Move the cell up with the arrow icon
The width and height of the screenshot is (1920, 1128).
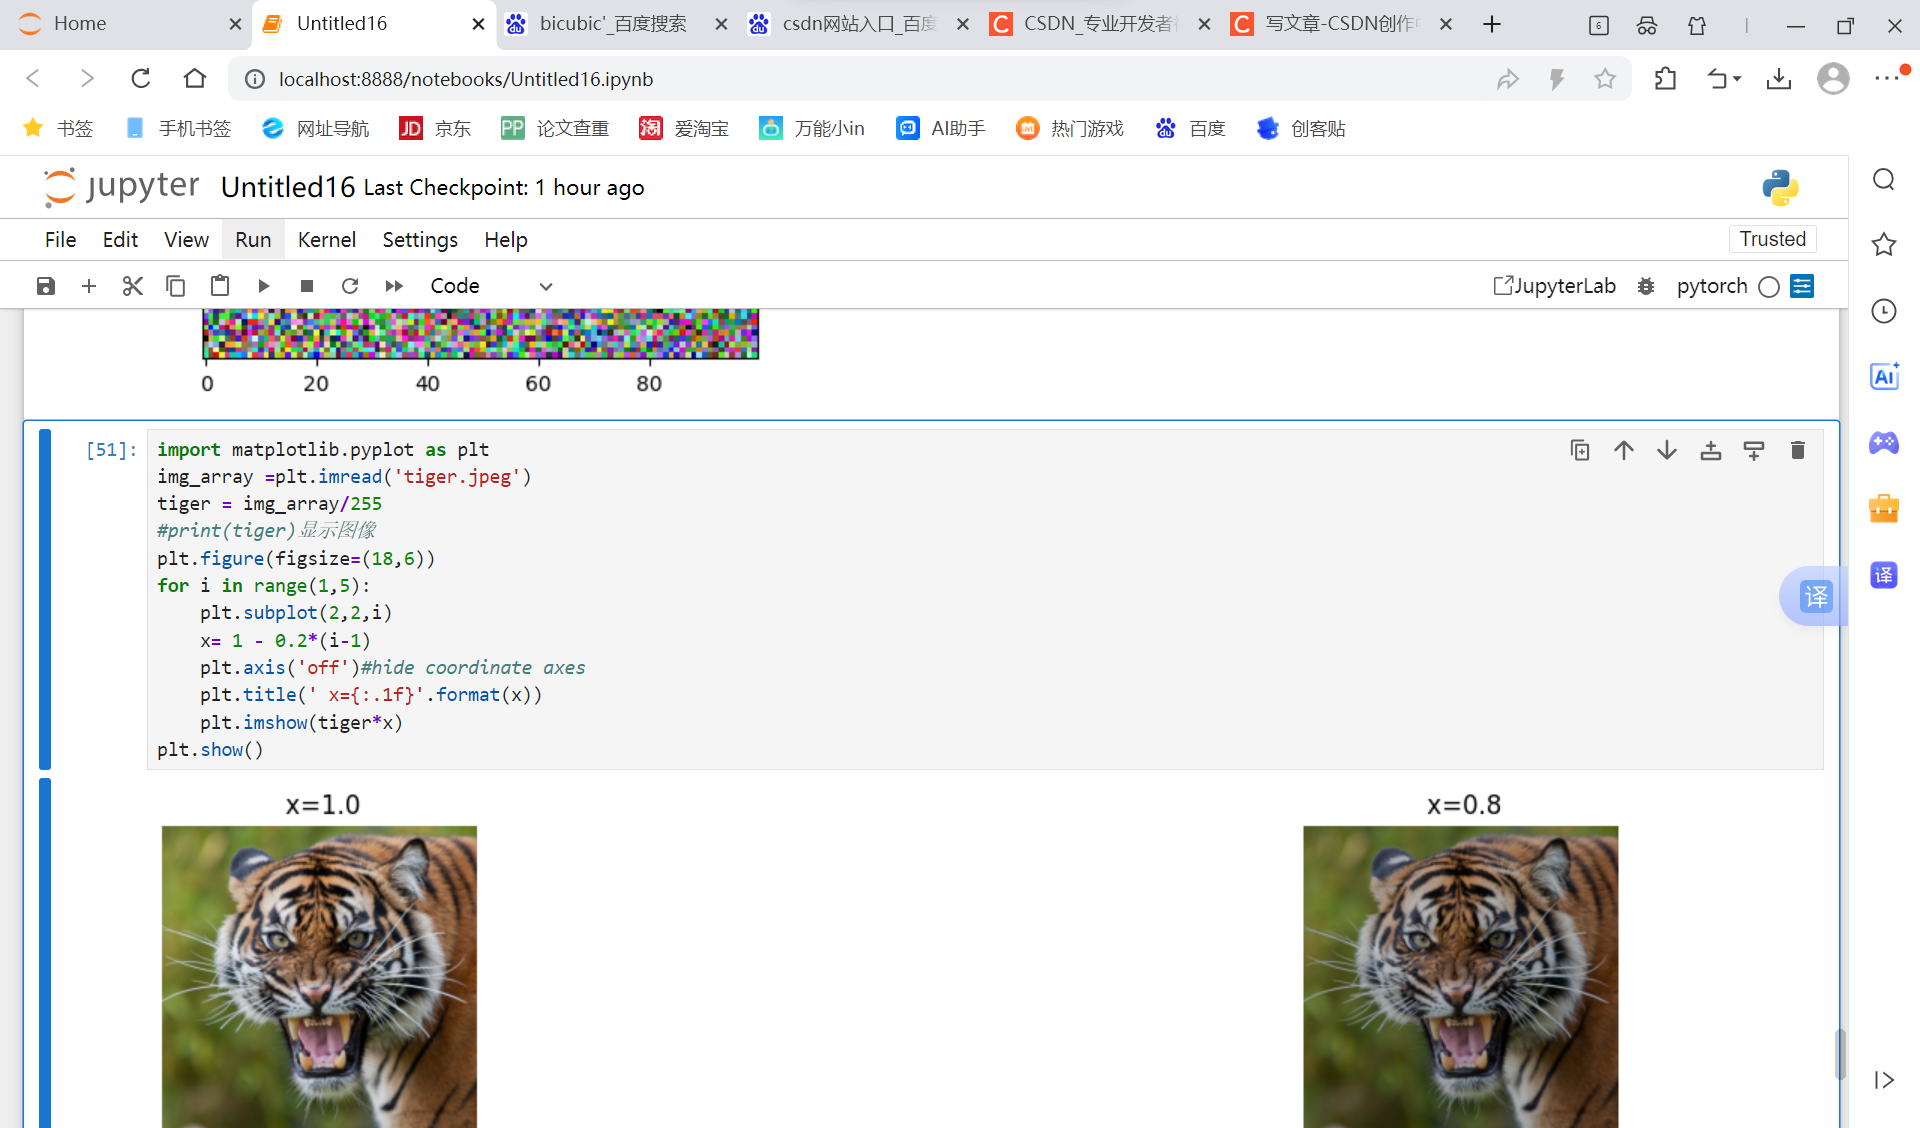(1623, 450)
